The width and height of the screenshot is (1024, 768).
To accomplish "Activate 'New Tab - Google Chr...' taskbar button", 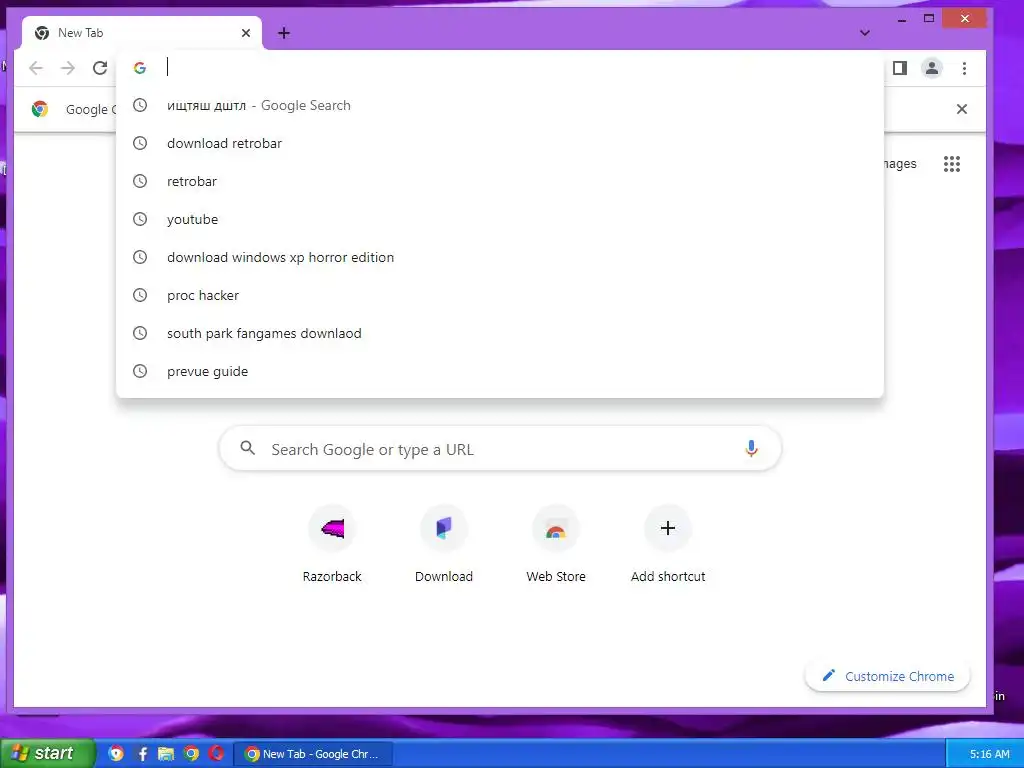I will coord(313,754).
